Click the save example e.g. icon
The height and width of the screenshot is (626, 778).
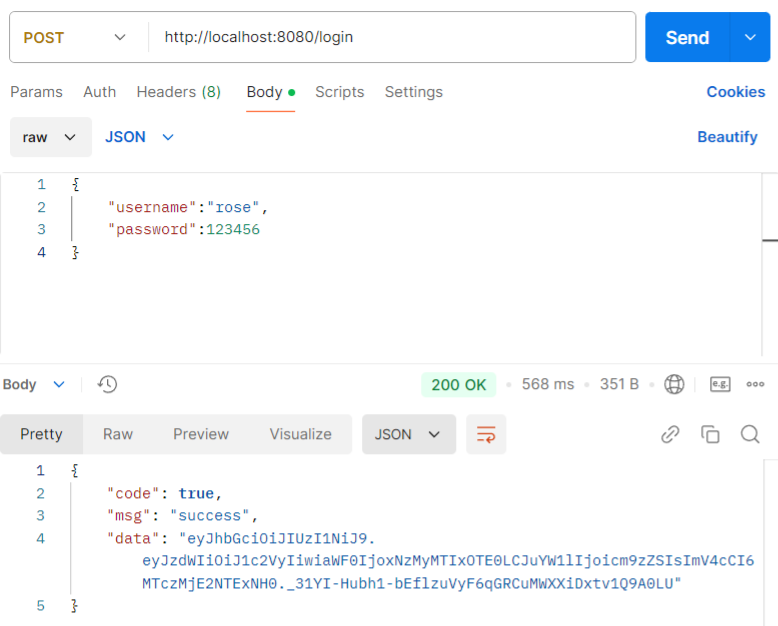720,384
